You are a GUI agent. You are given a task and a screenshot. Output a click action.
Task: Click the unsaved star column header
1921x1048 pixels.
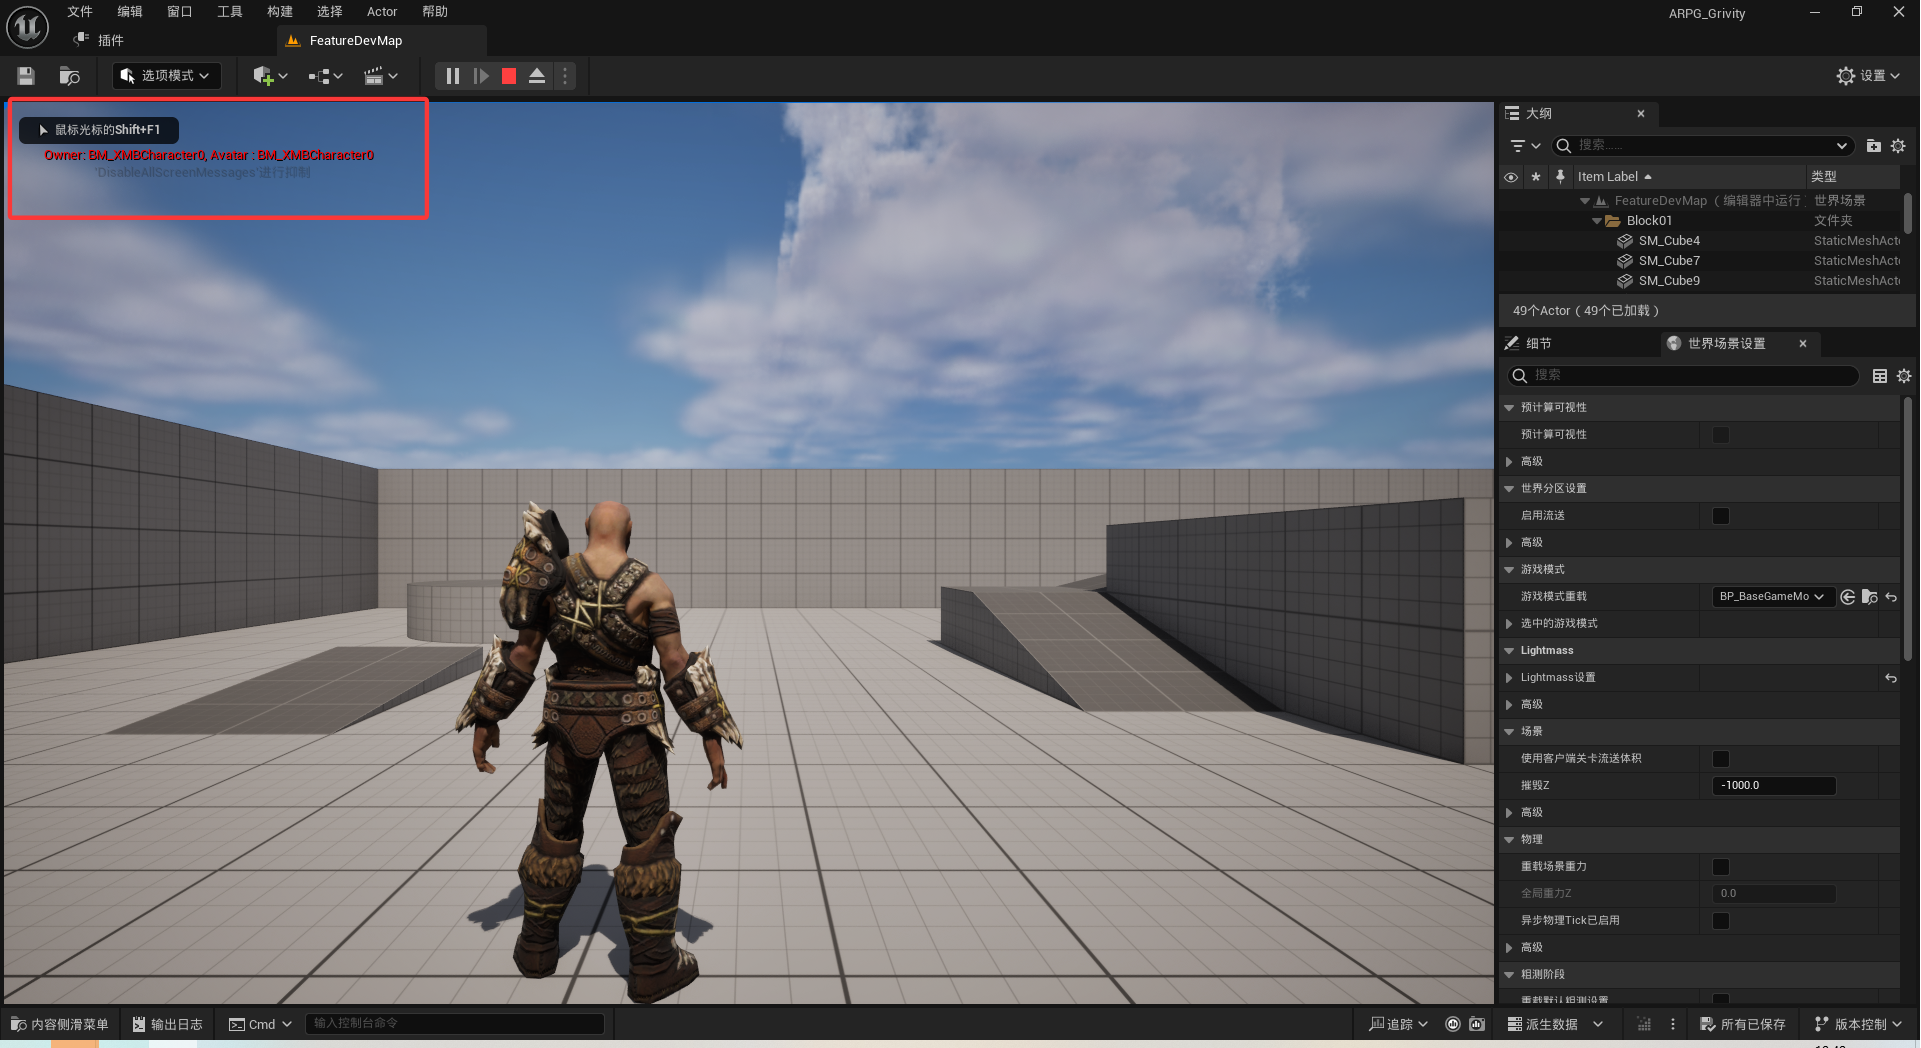pos(1536,177)
